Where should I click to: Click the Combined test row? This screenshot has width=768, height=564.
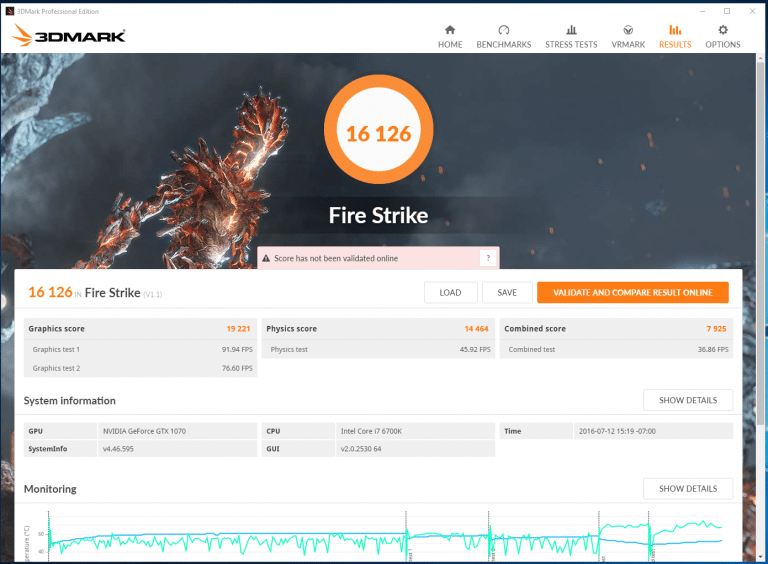[x=616, y=350]
